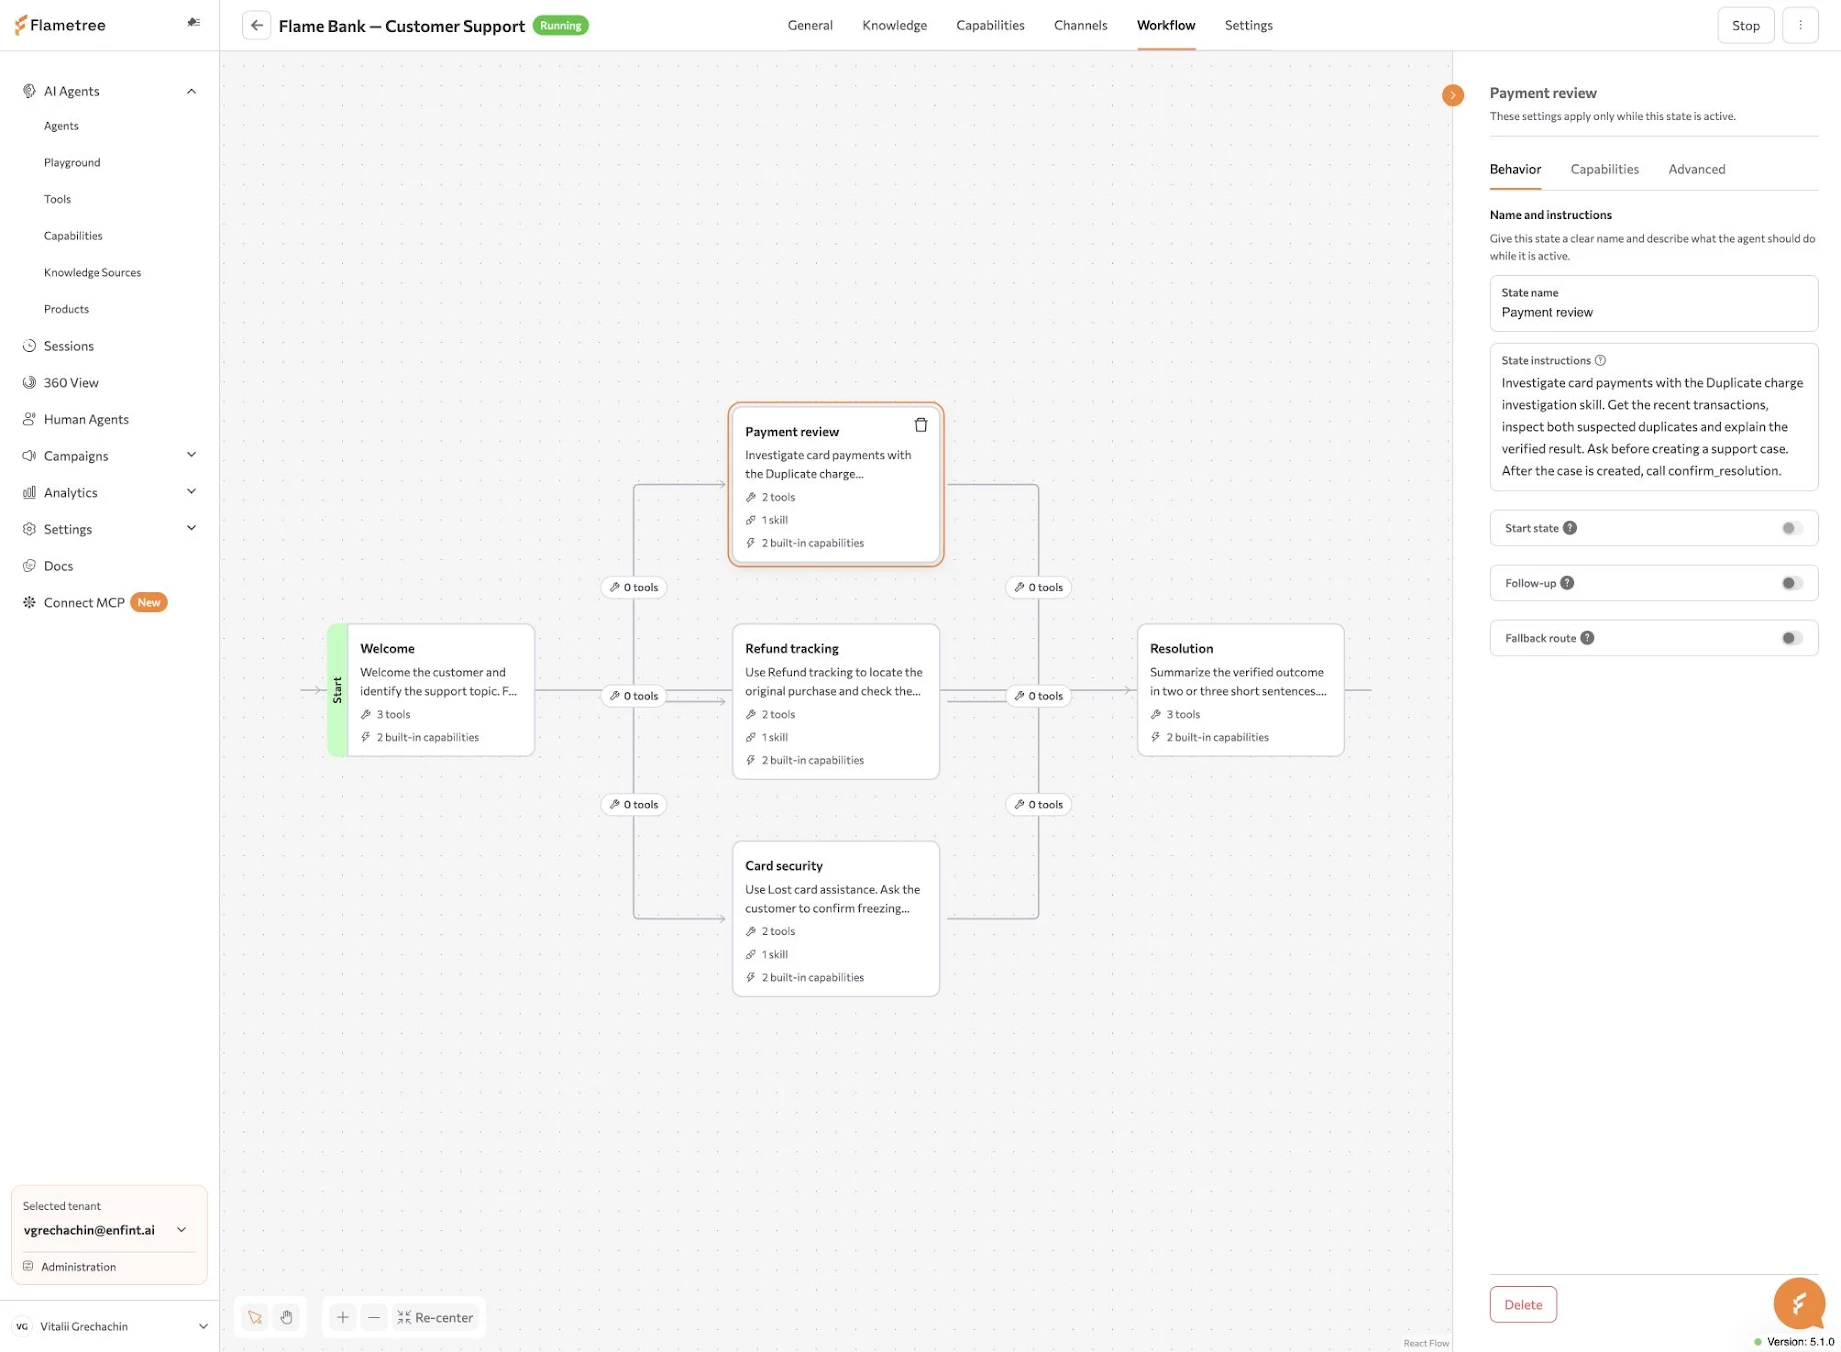
Task: Open the Vitalii Grechachin user menu
Action: pyautogui.click(x=109, y=1326)
